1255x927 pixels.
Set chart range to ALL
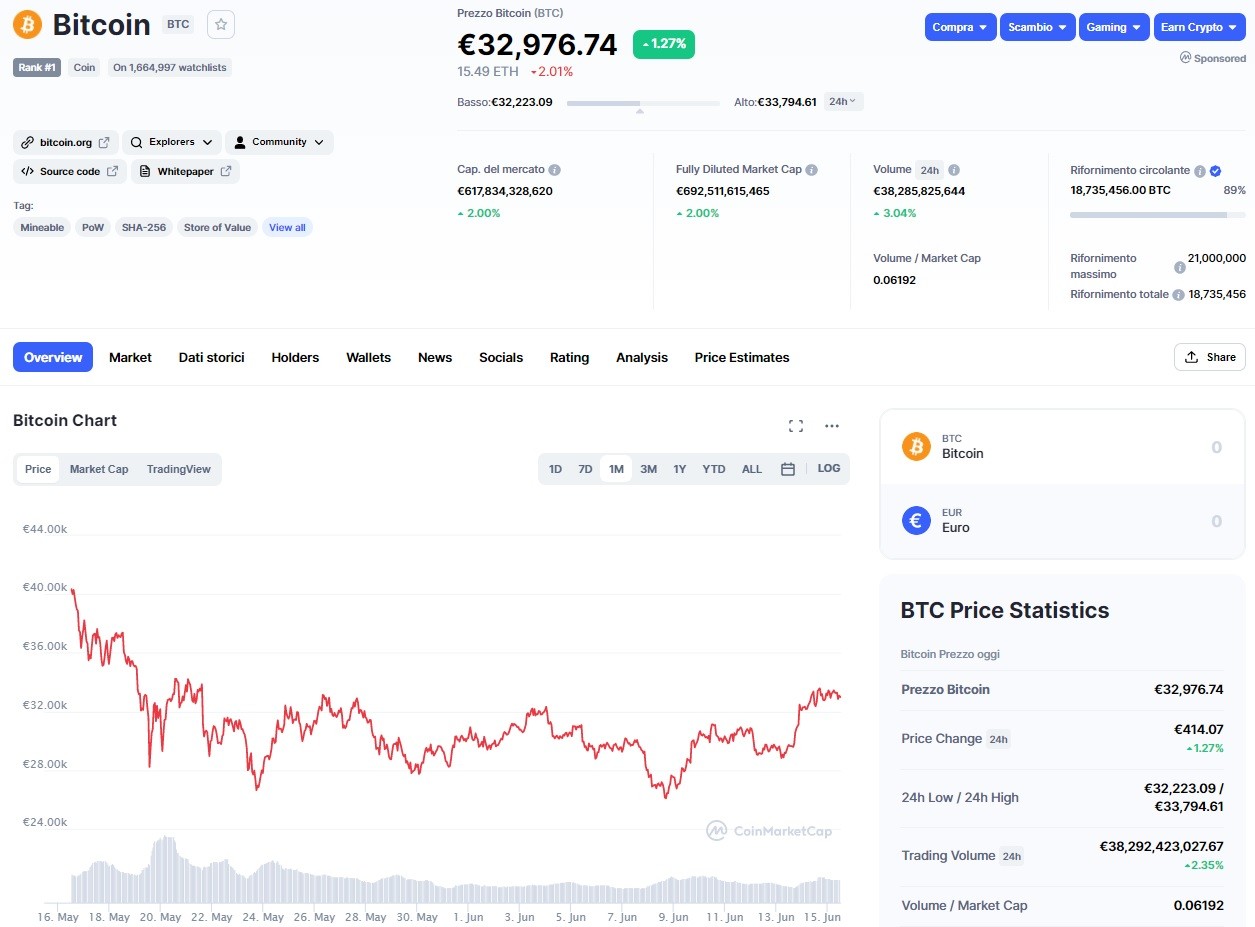(752, 469)
